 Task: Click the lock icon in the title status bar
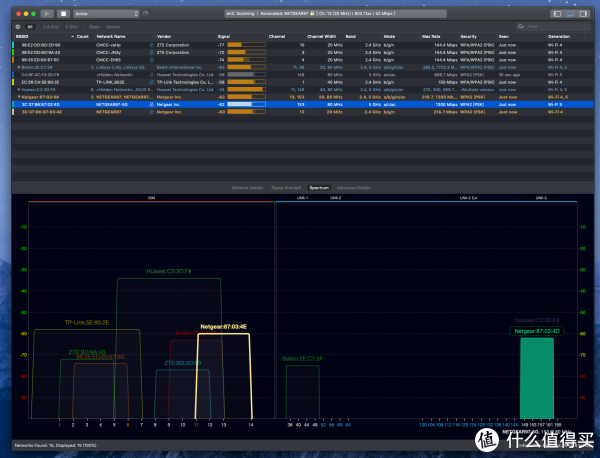pos(312,13)
